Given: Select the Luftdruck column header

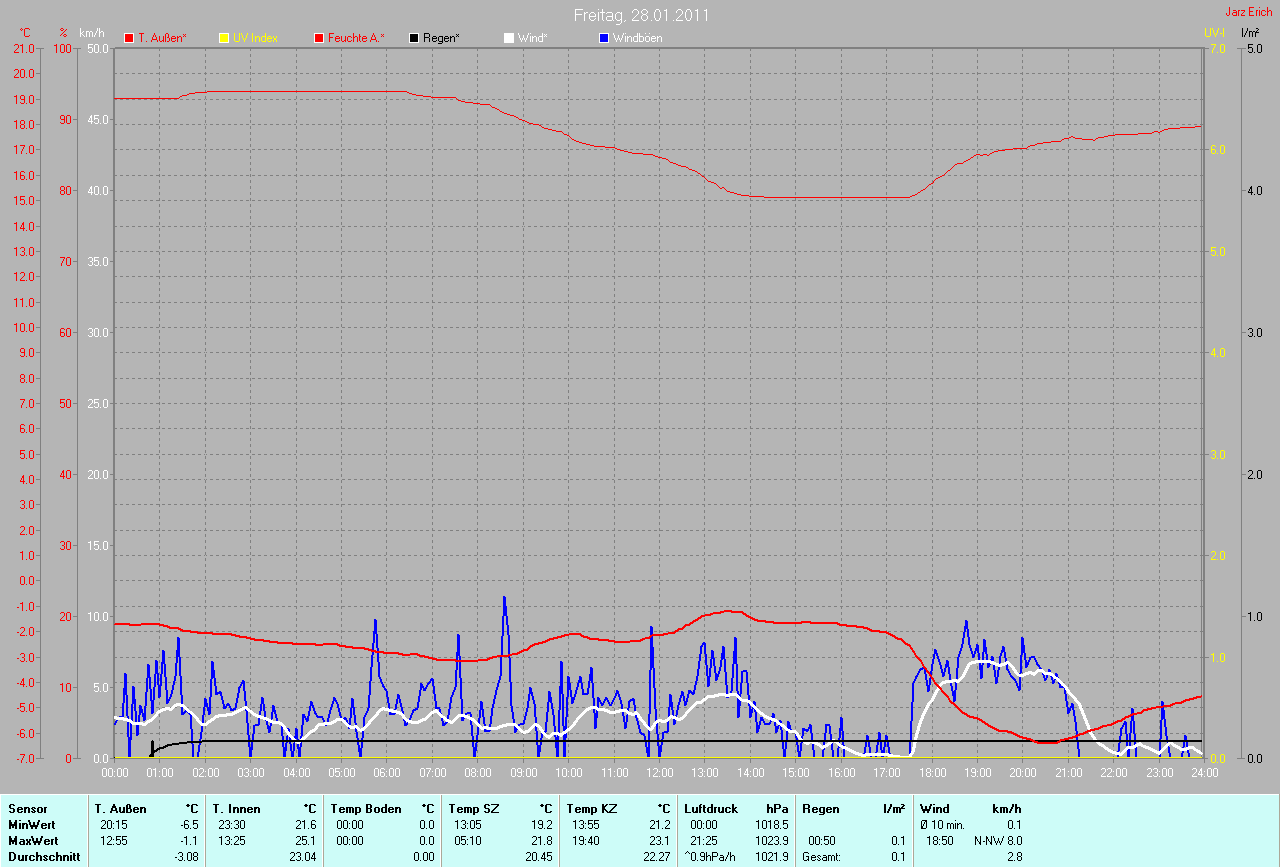Looking at the screenshot, I should [709, 808].
